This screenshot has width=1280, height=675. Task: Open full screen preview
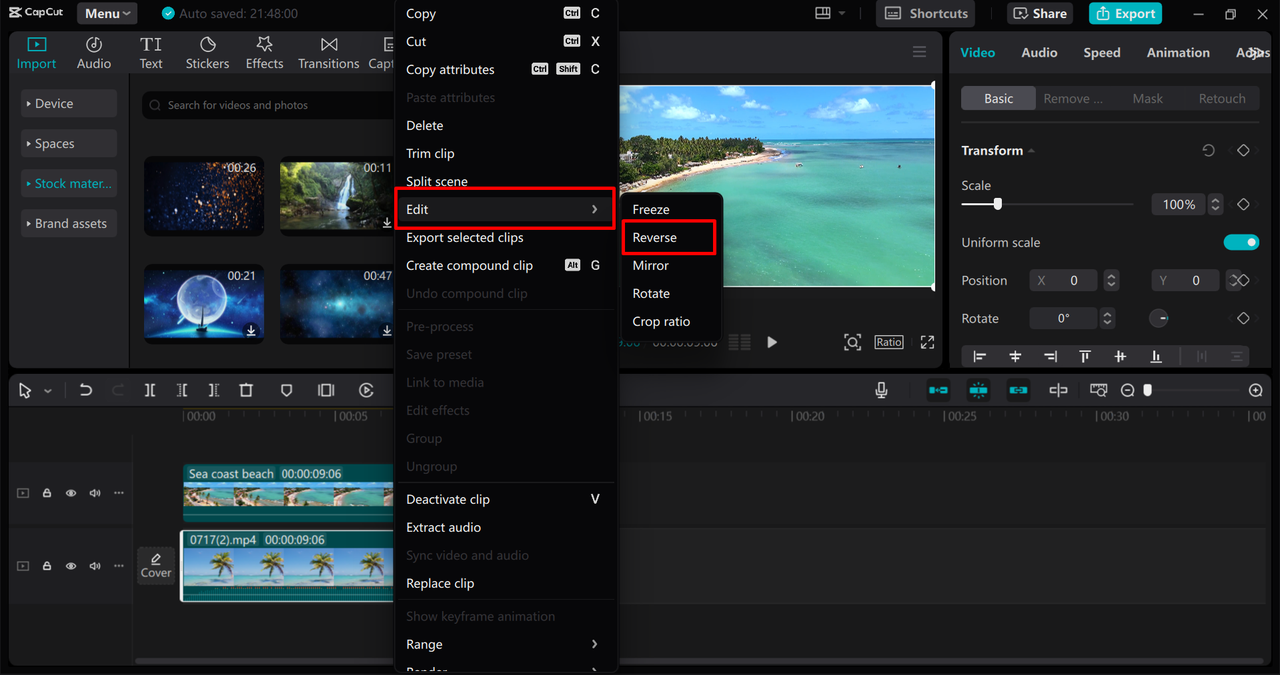click(x=927, y=342)
